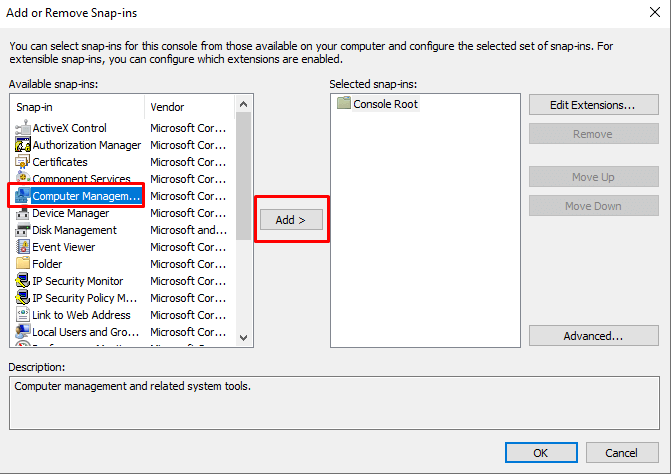Image resolution: width=671 pixels, height=474 pixels.
Task: Select the Folder snap-in entry
Action: click(47, 264)
